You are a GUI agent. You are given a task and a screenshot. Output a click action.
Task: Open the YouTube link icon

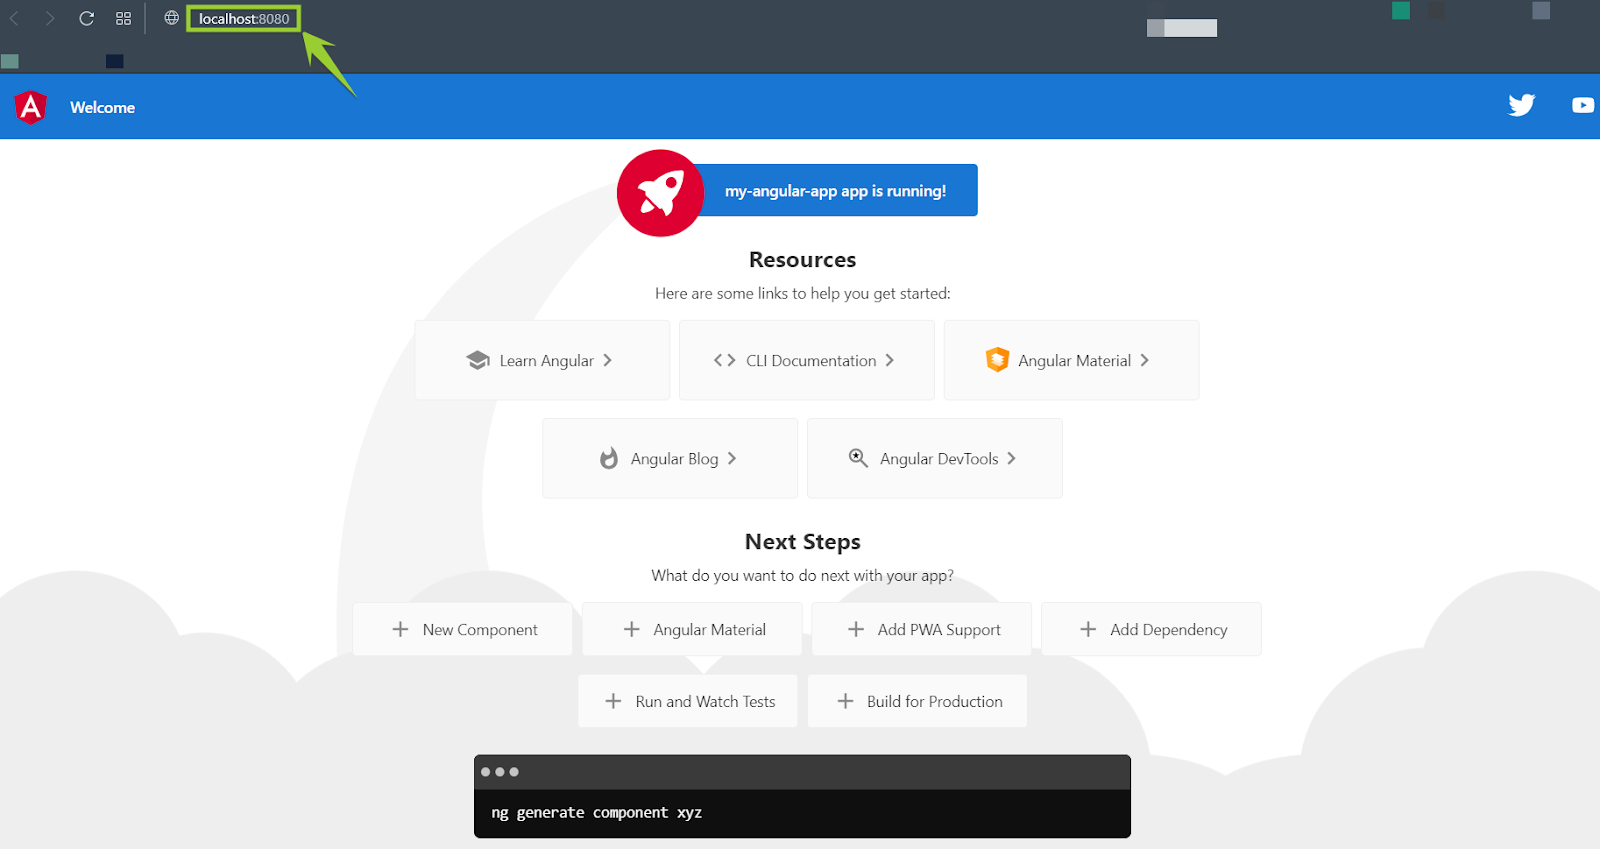coord(1582,105)
